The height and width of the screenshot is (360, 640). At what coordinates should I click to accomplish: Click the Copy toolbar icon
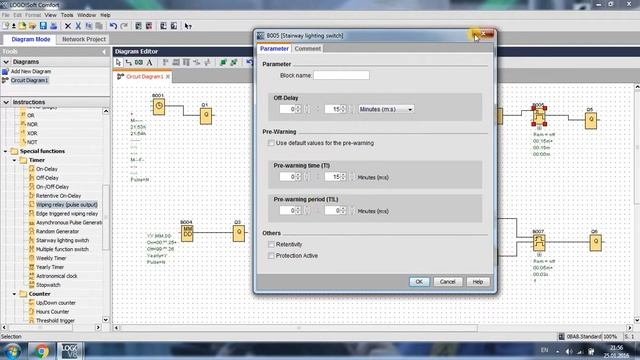(89, 26)
